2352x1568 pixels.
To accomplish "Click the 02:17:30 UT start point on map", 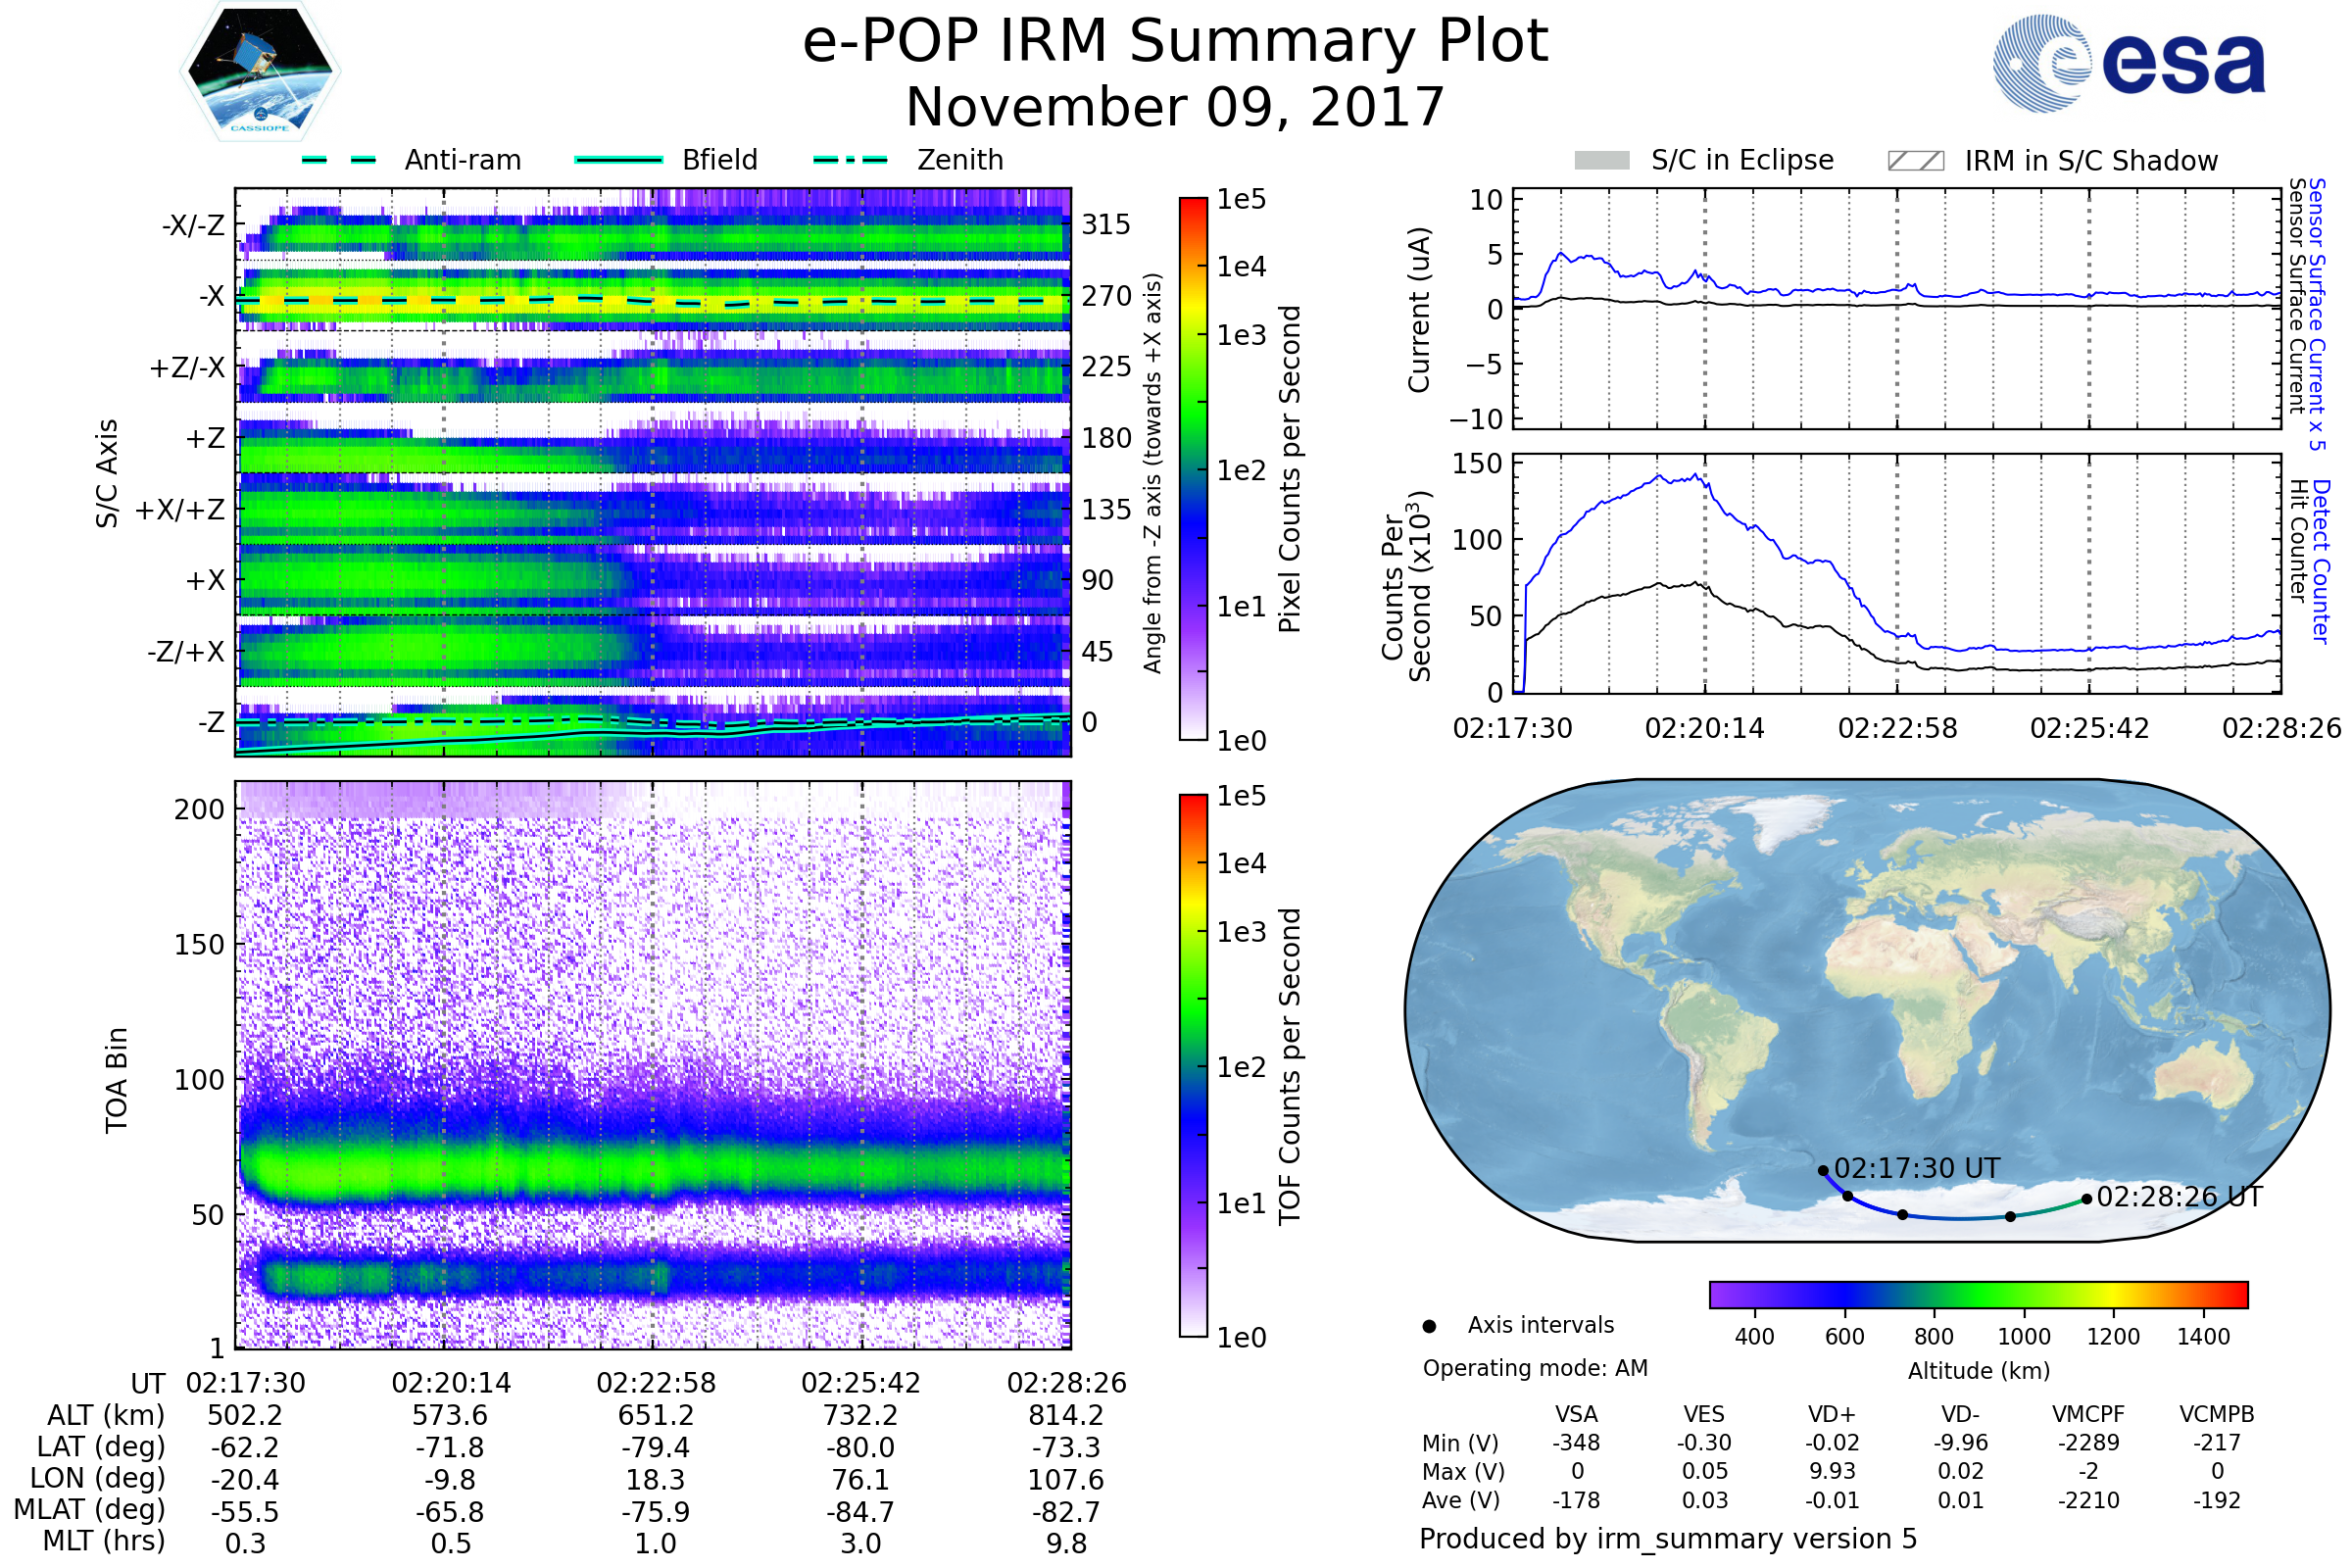I will coord(1823,1170).
